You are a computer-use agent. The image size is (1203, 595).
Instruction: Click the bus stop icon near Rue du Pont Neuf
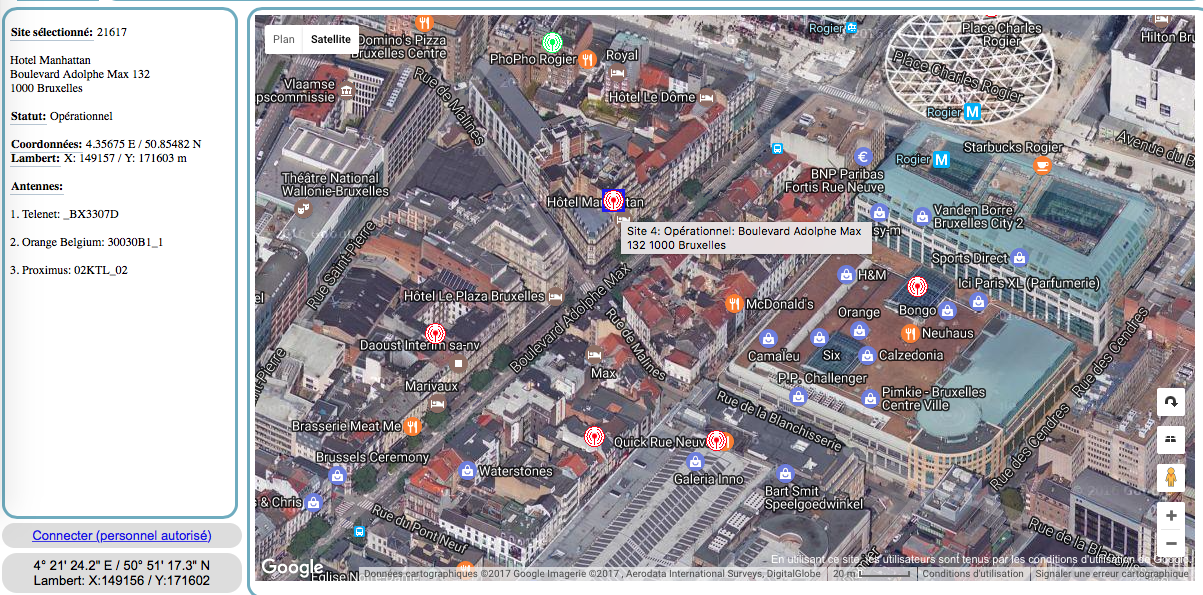click(x=358, y=532)
